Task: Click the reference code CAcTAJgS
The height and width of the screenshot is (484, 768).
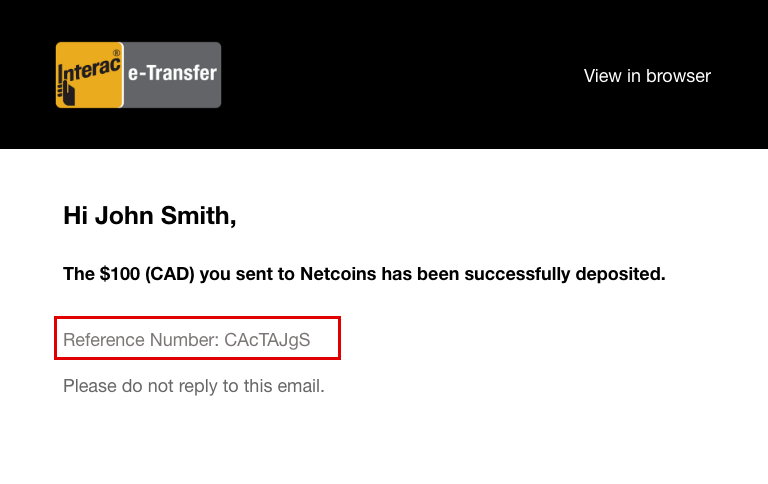Action: click(267, 340)
